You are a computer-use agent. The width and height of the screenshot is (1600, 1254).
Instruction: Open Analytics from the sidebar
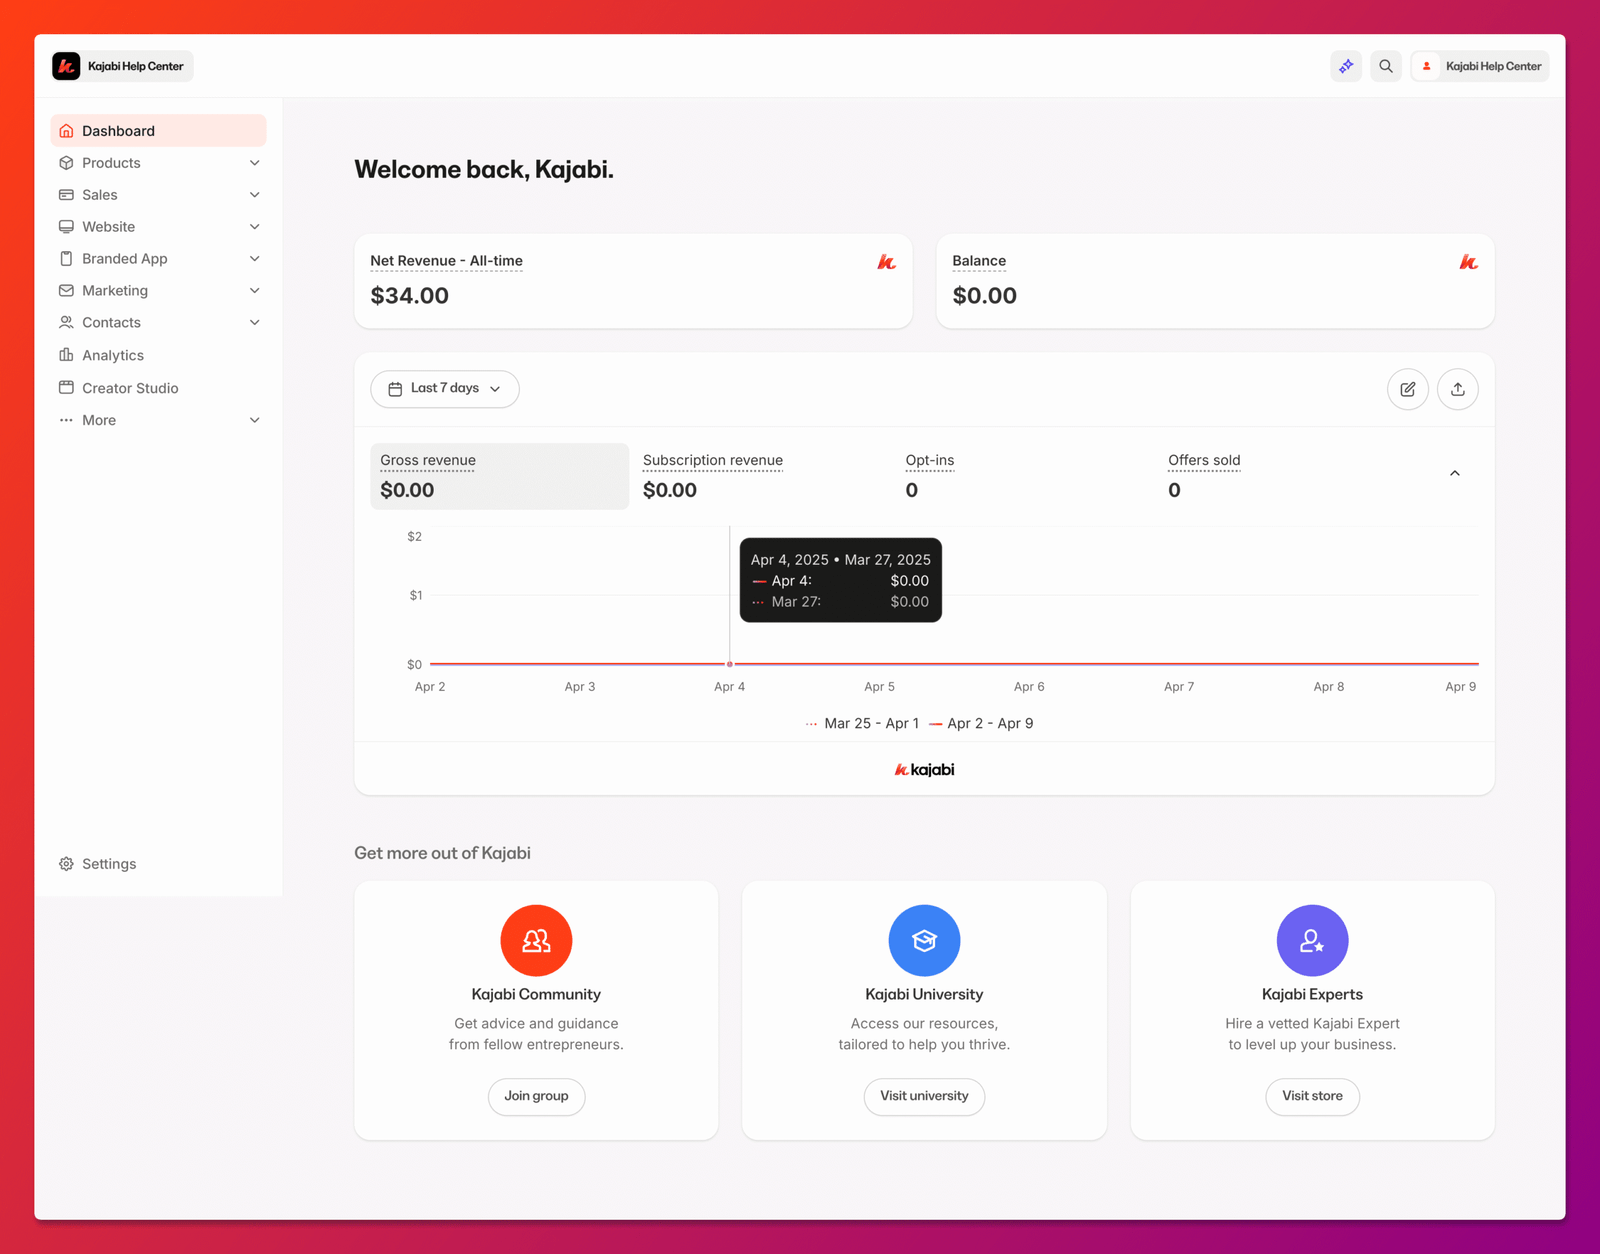[113, 355]
